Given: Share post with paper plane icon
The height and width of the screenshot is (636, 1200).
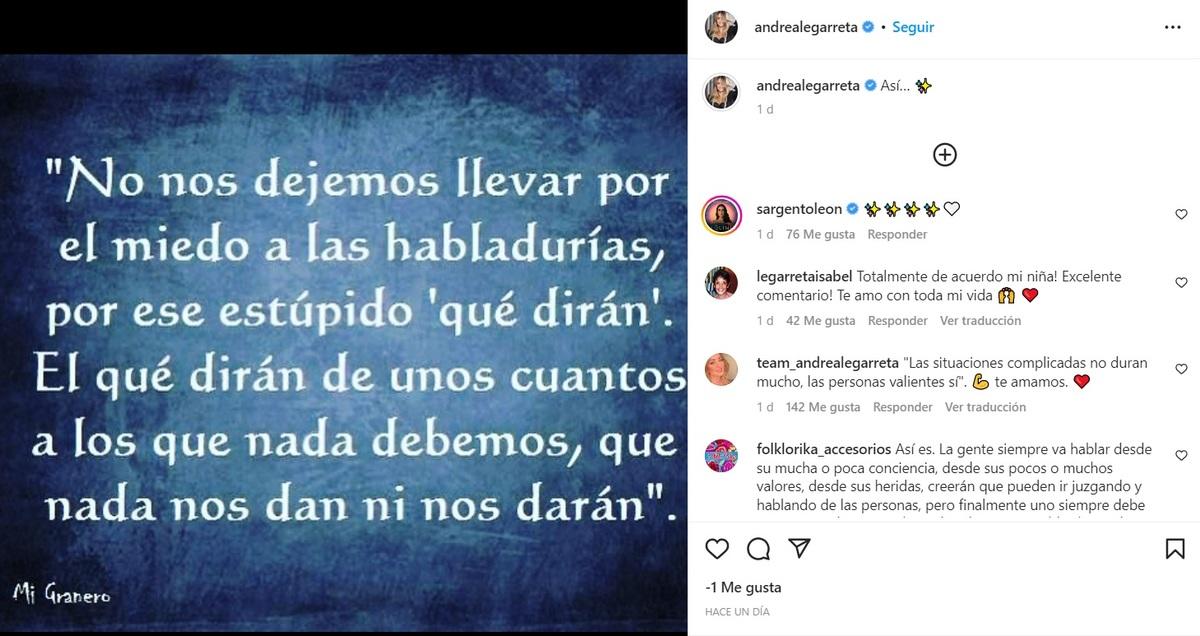Looking at the screenshot, I should 799,548.
